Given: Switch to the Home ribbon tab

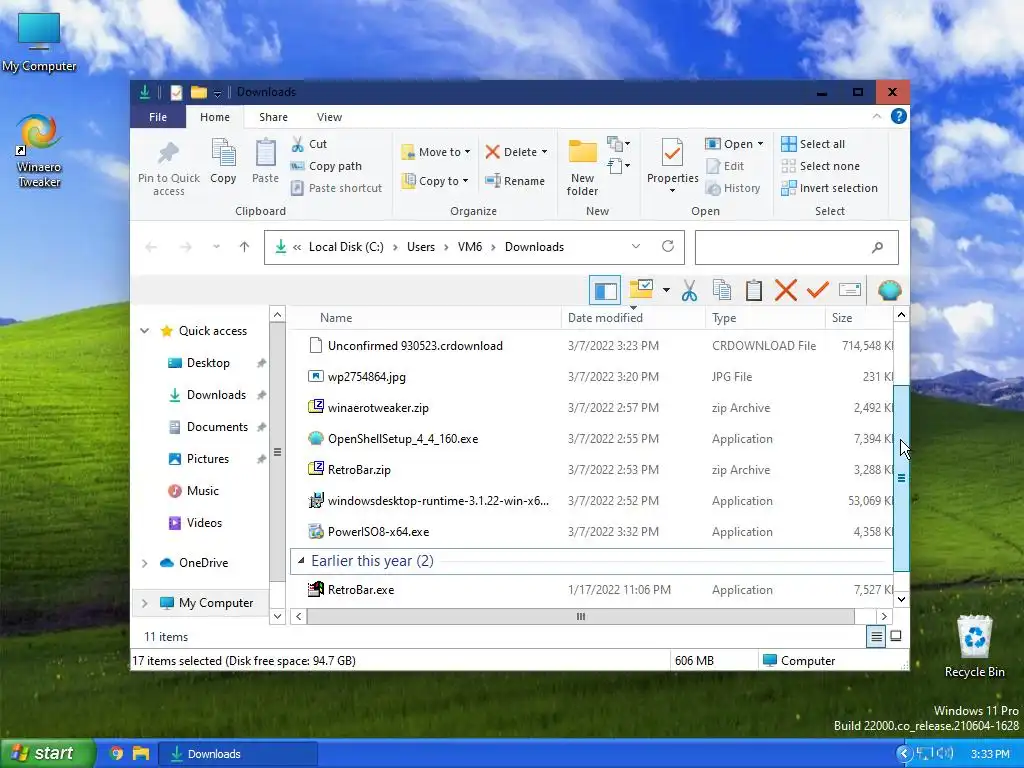Looking at the screenshot, I should click(x=215, y=117).
